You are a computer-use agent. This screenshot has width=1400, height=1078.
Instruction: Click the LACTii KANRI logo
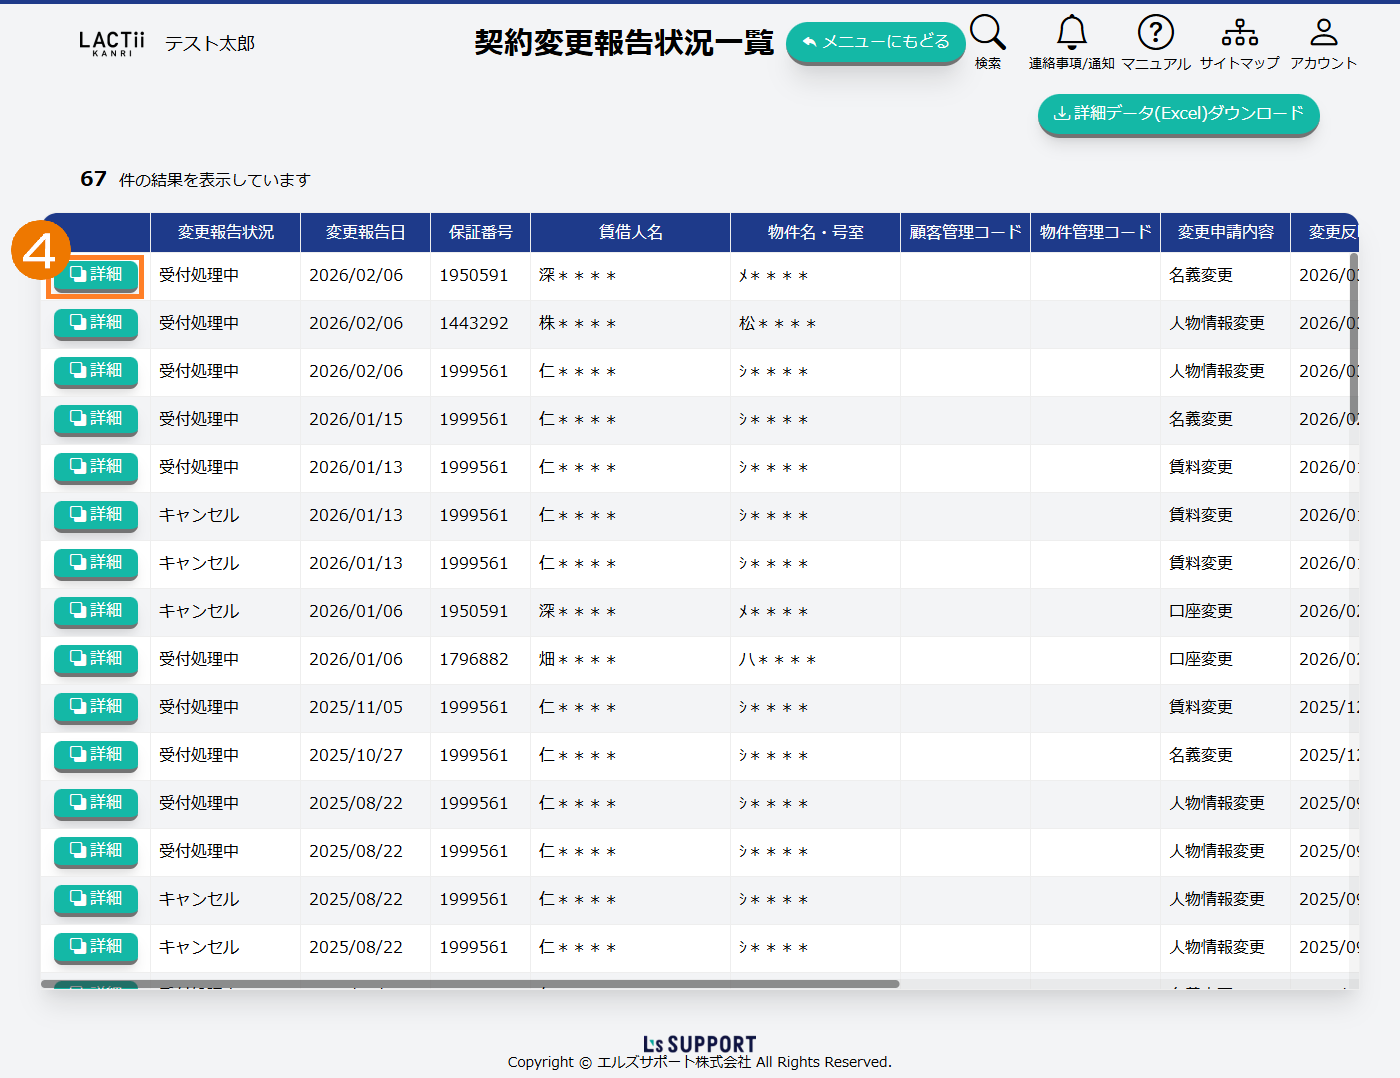tap(111, 43)
